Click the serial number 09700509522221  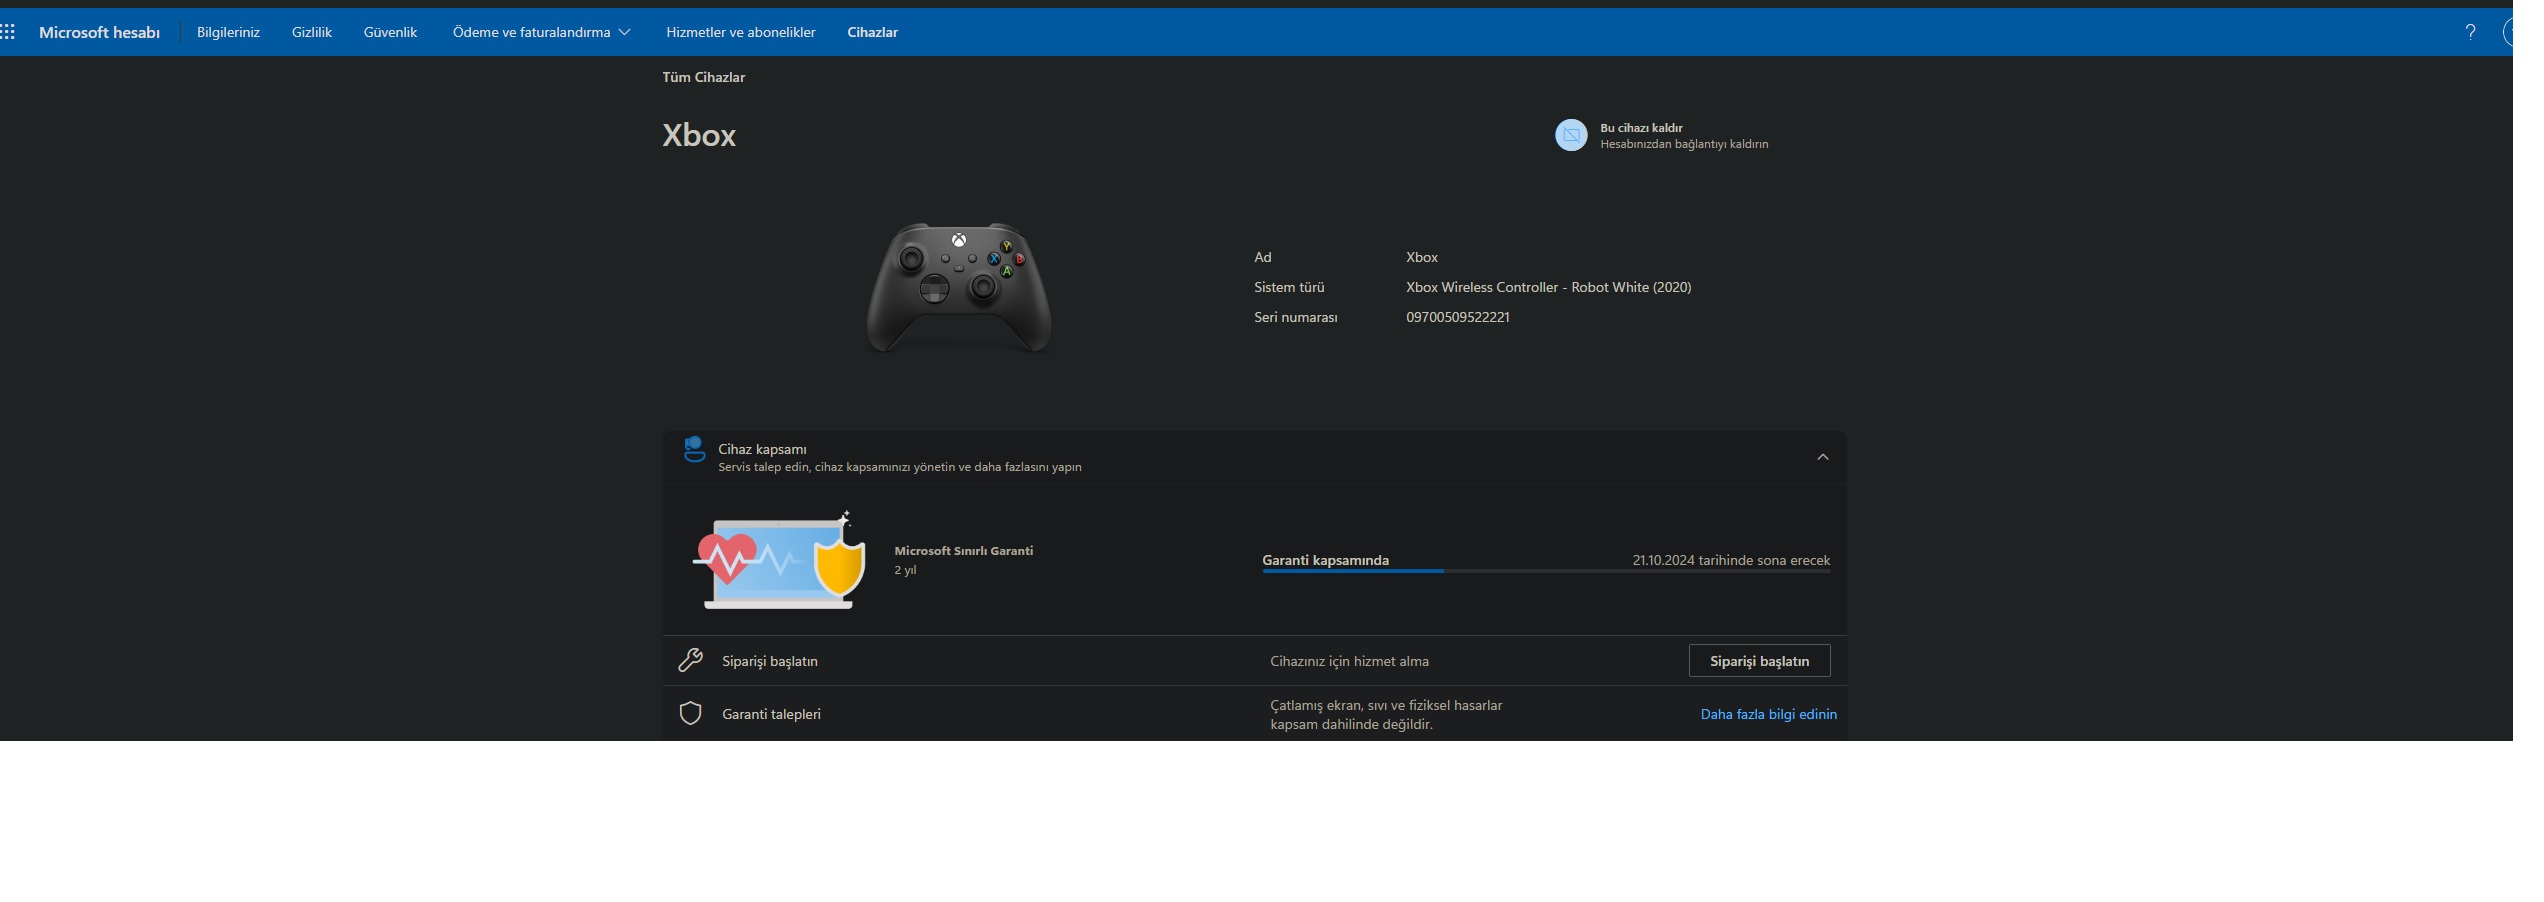[1457, 317]
